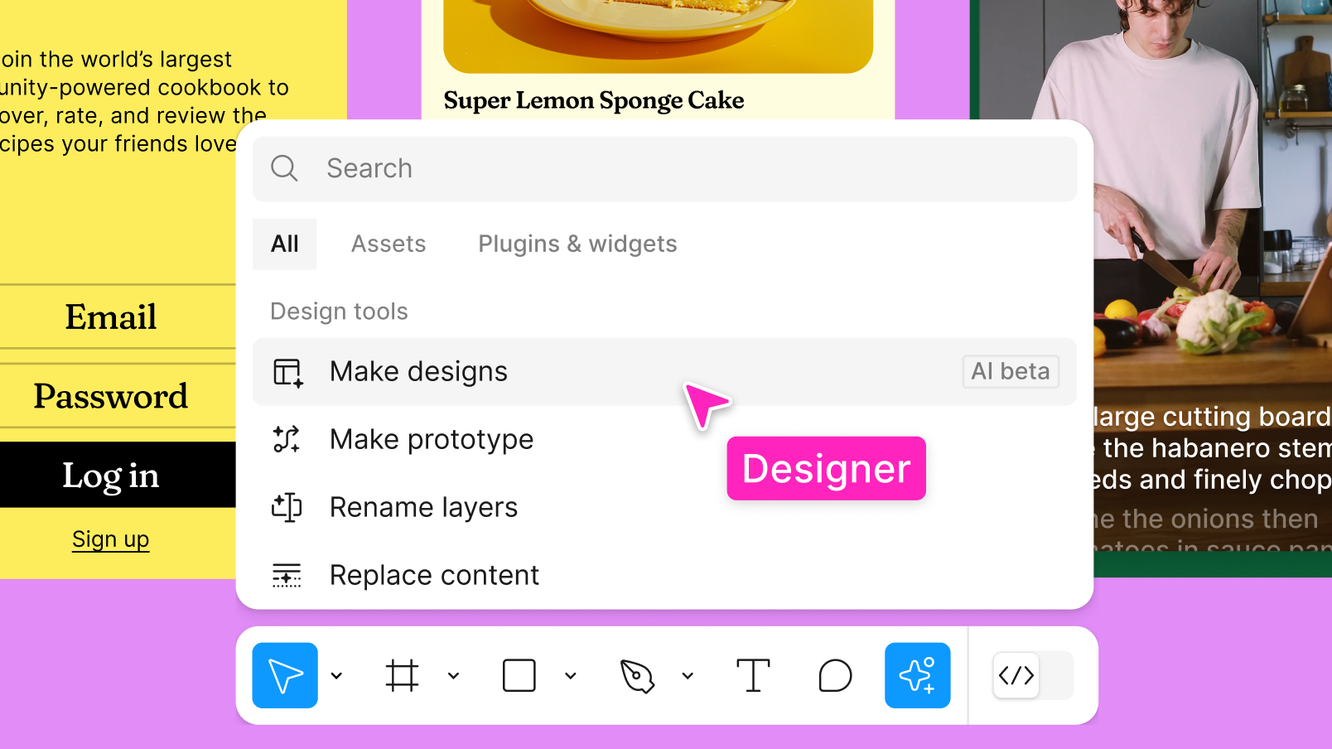Click the Rename layers icon
The height and width of the screenshot is (749, 1332).
287,508
